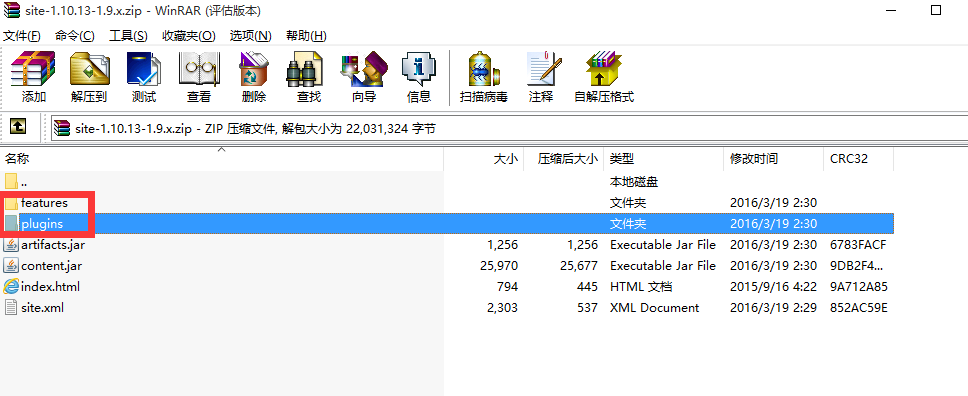Click the index.html browser icon

[x=11, y=287]
